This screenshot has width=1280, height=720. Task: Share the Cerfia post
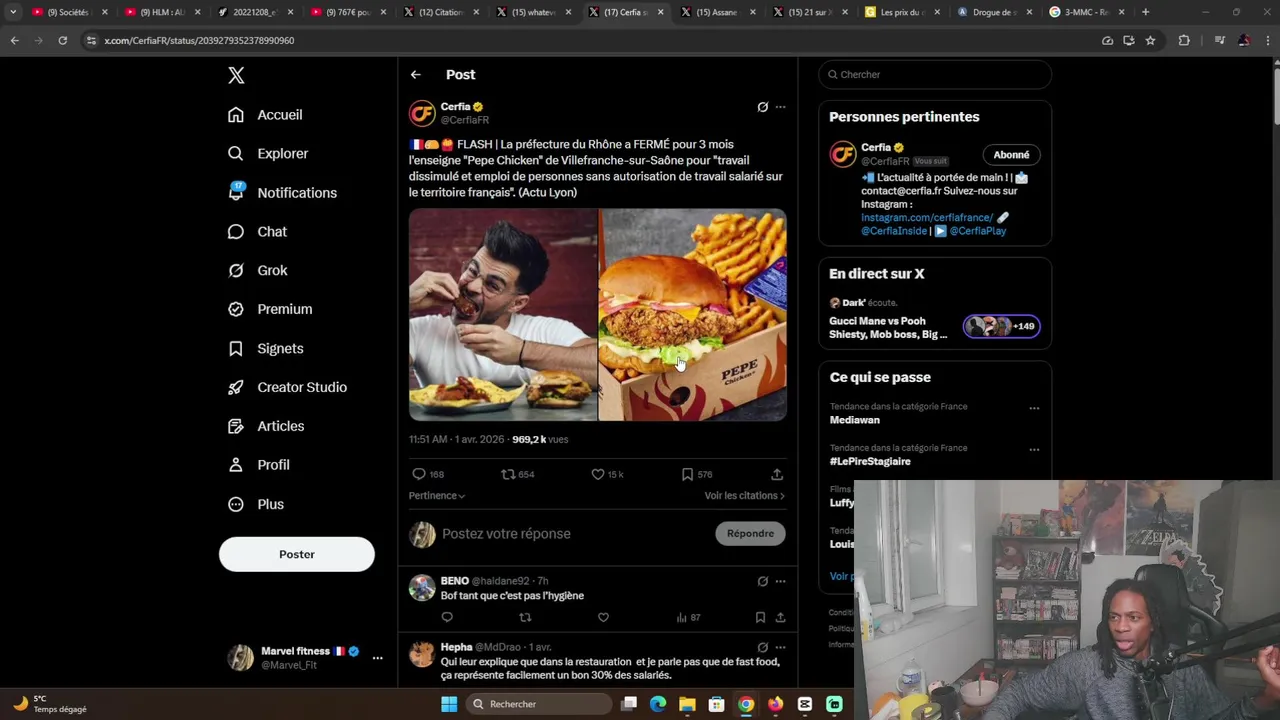[x=777, y=474]
